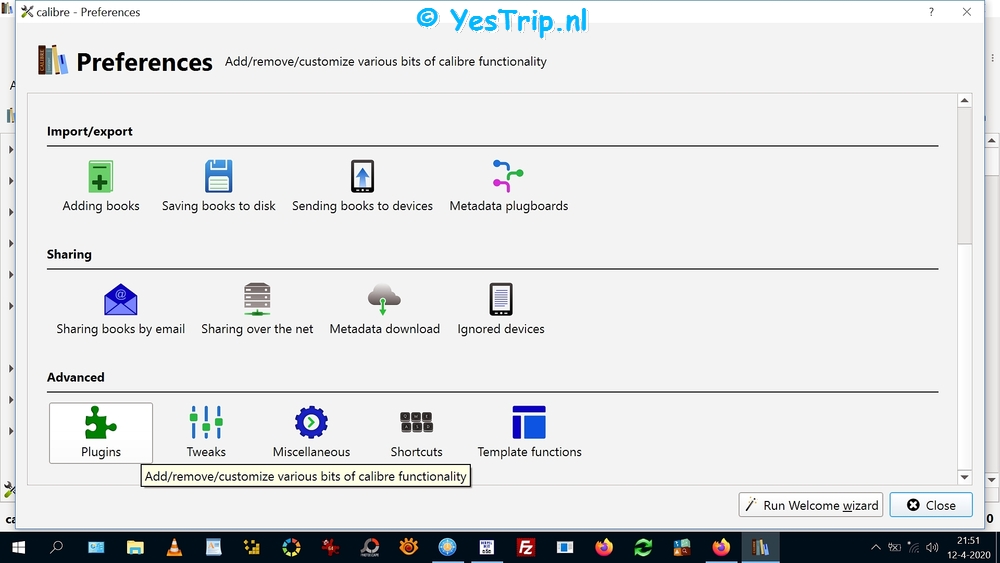Open the Ignored devices settings

pyautogui.click(x=501, y=309)
